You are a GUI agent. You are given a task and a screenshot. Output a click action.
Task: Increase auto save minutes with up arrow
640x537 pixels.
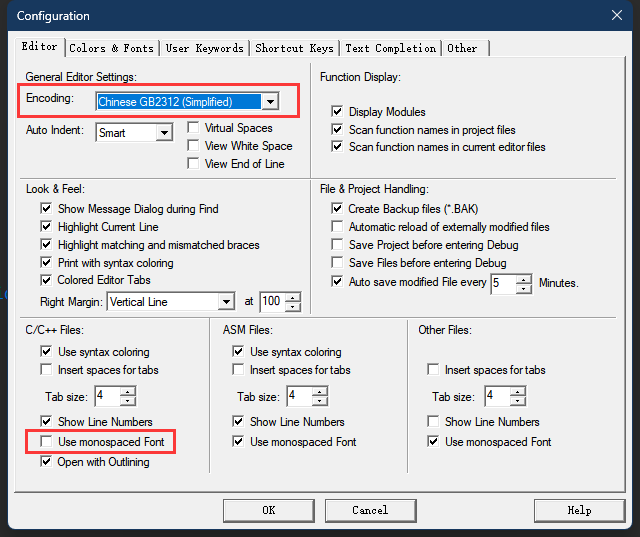pos(524,279)
